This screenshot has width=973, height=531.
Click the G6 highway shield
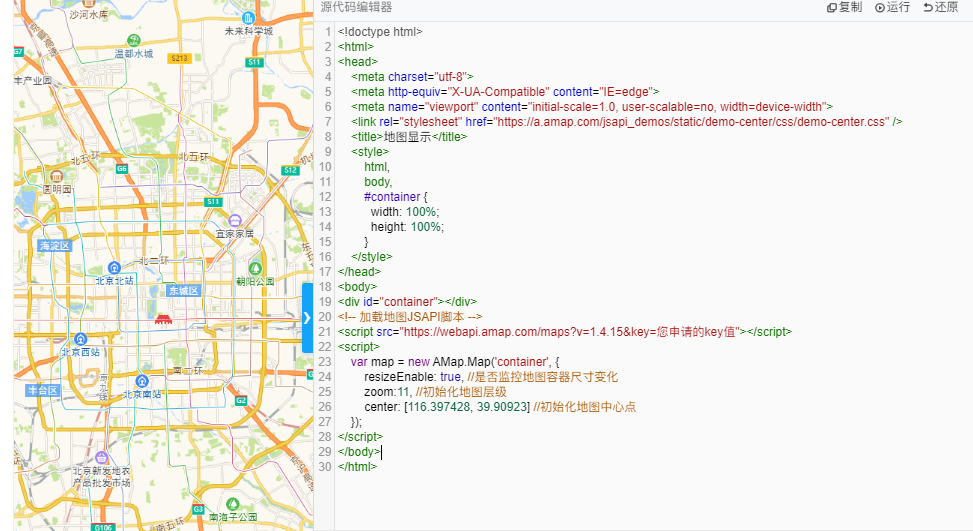tap(122, 169)
